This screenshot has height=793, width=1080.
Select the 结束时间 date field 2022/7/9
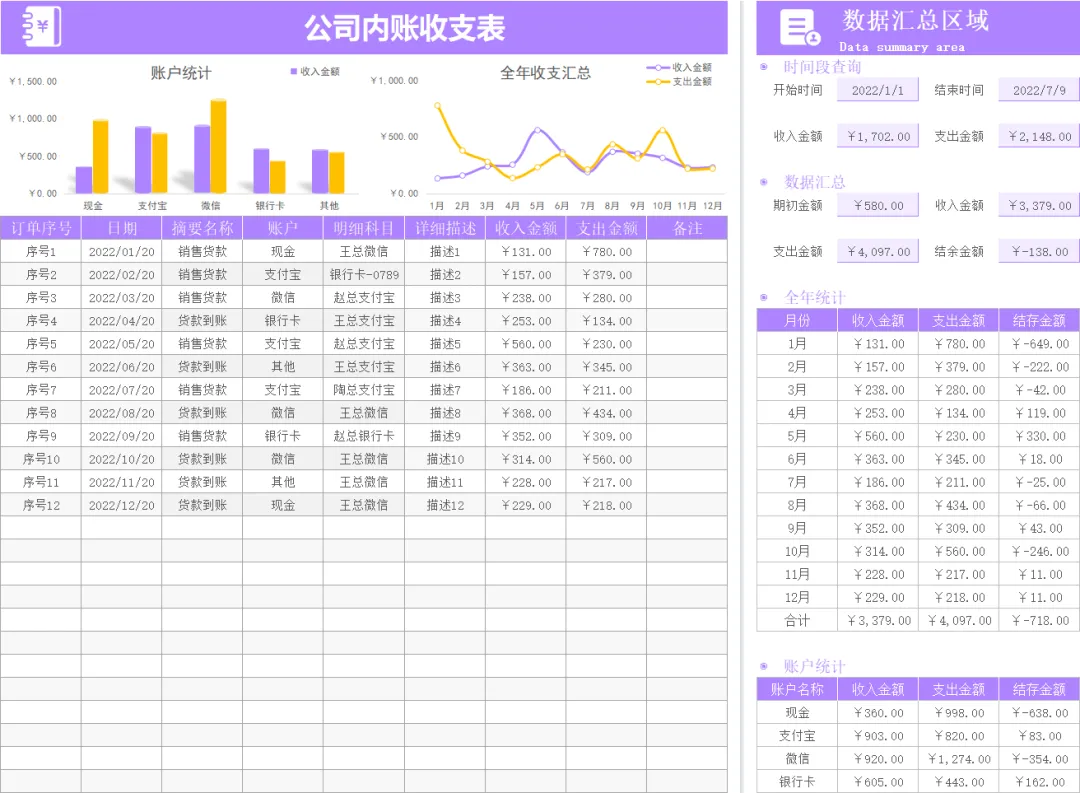[x=1039, y=90]
